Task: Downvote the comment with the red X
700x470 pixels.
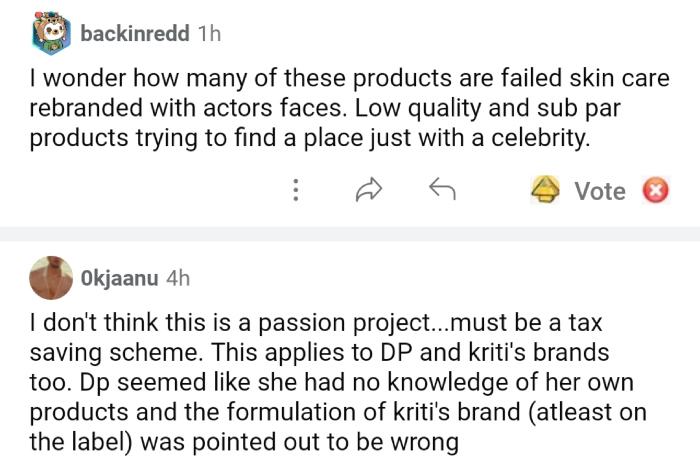Action: click(x=655, y=190)
